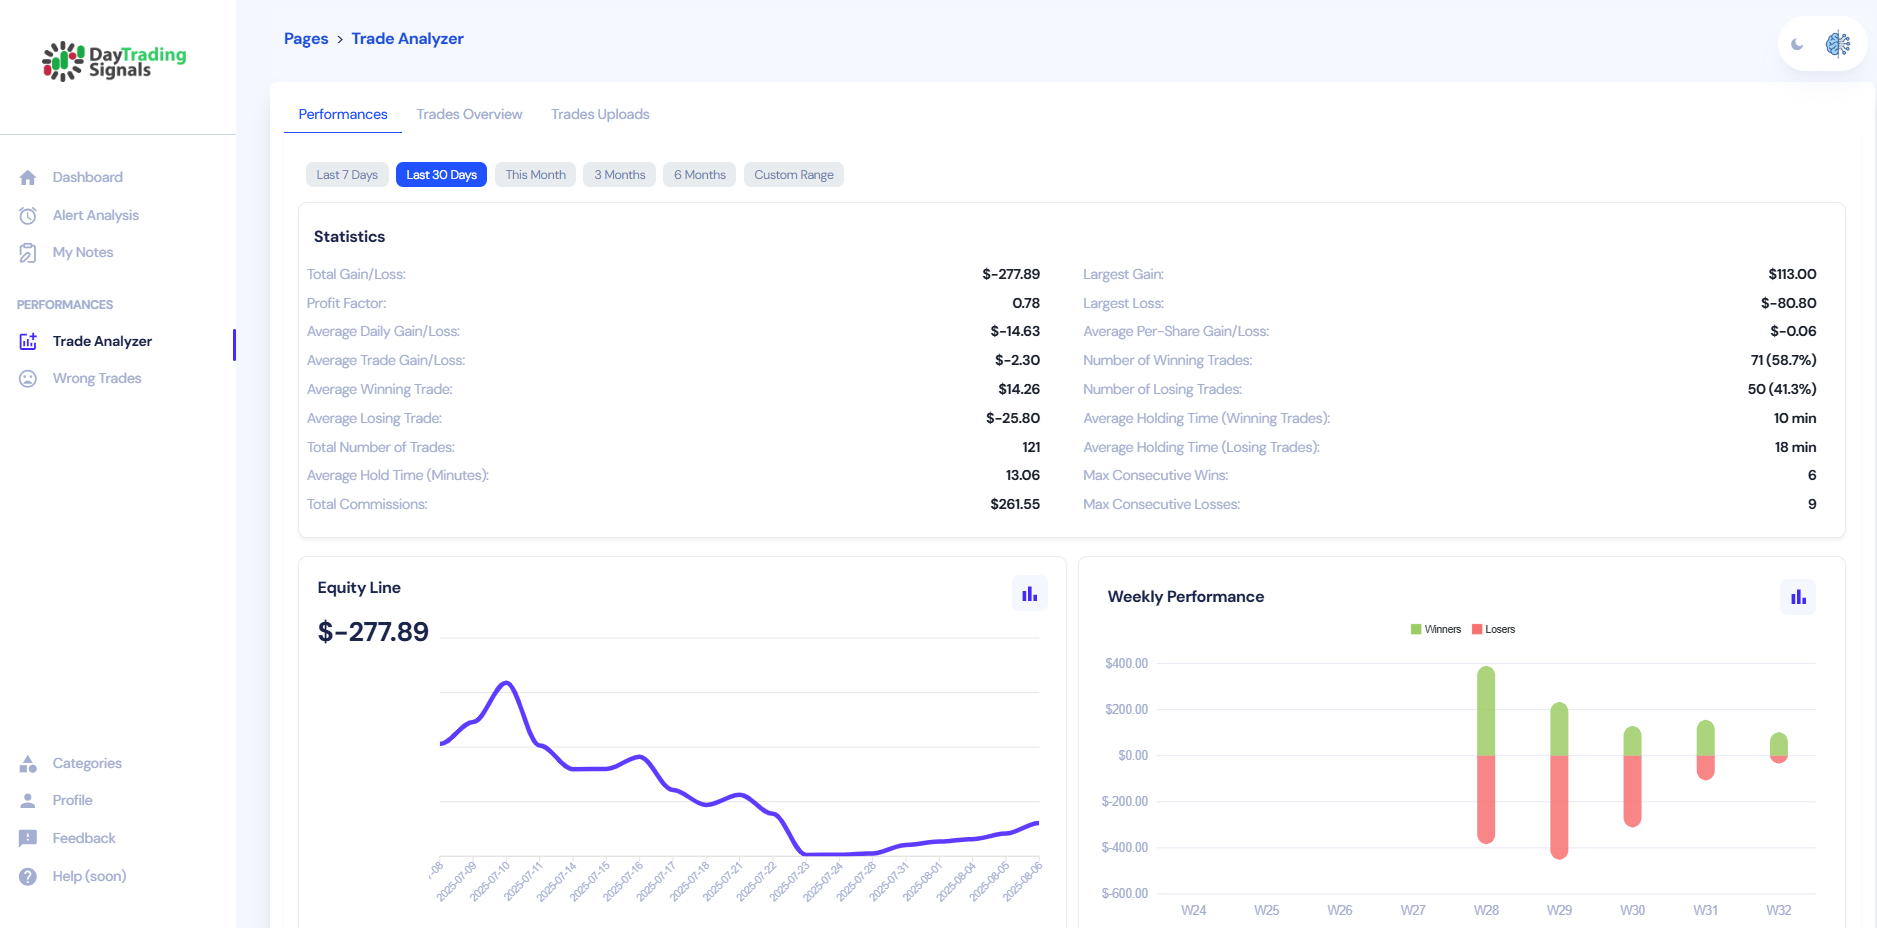Select the Last 7 Days filter
1877x928 pixels.
(347, 175)
